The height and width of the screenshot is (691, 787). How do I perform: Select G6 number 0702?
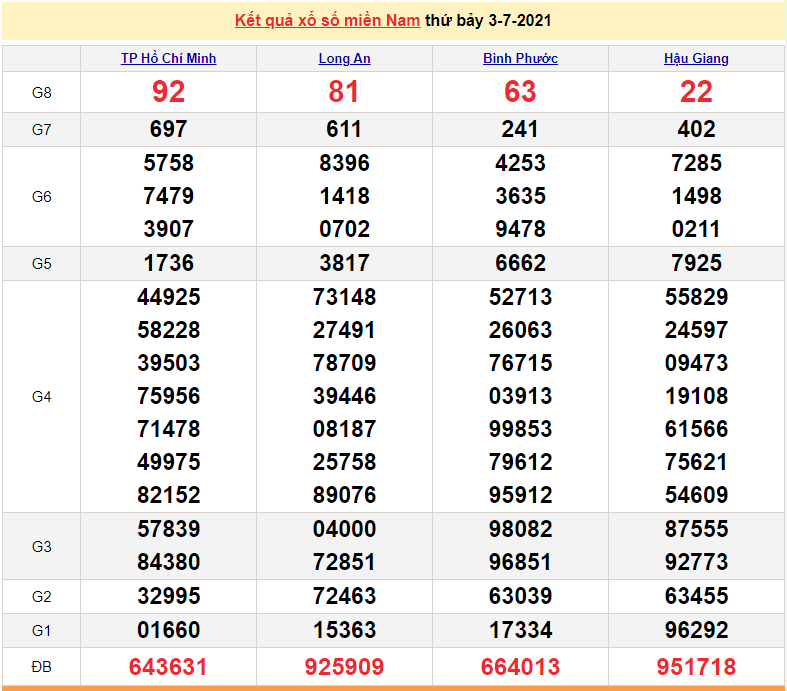point(344,229)
